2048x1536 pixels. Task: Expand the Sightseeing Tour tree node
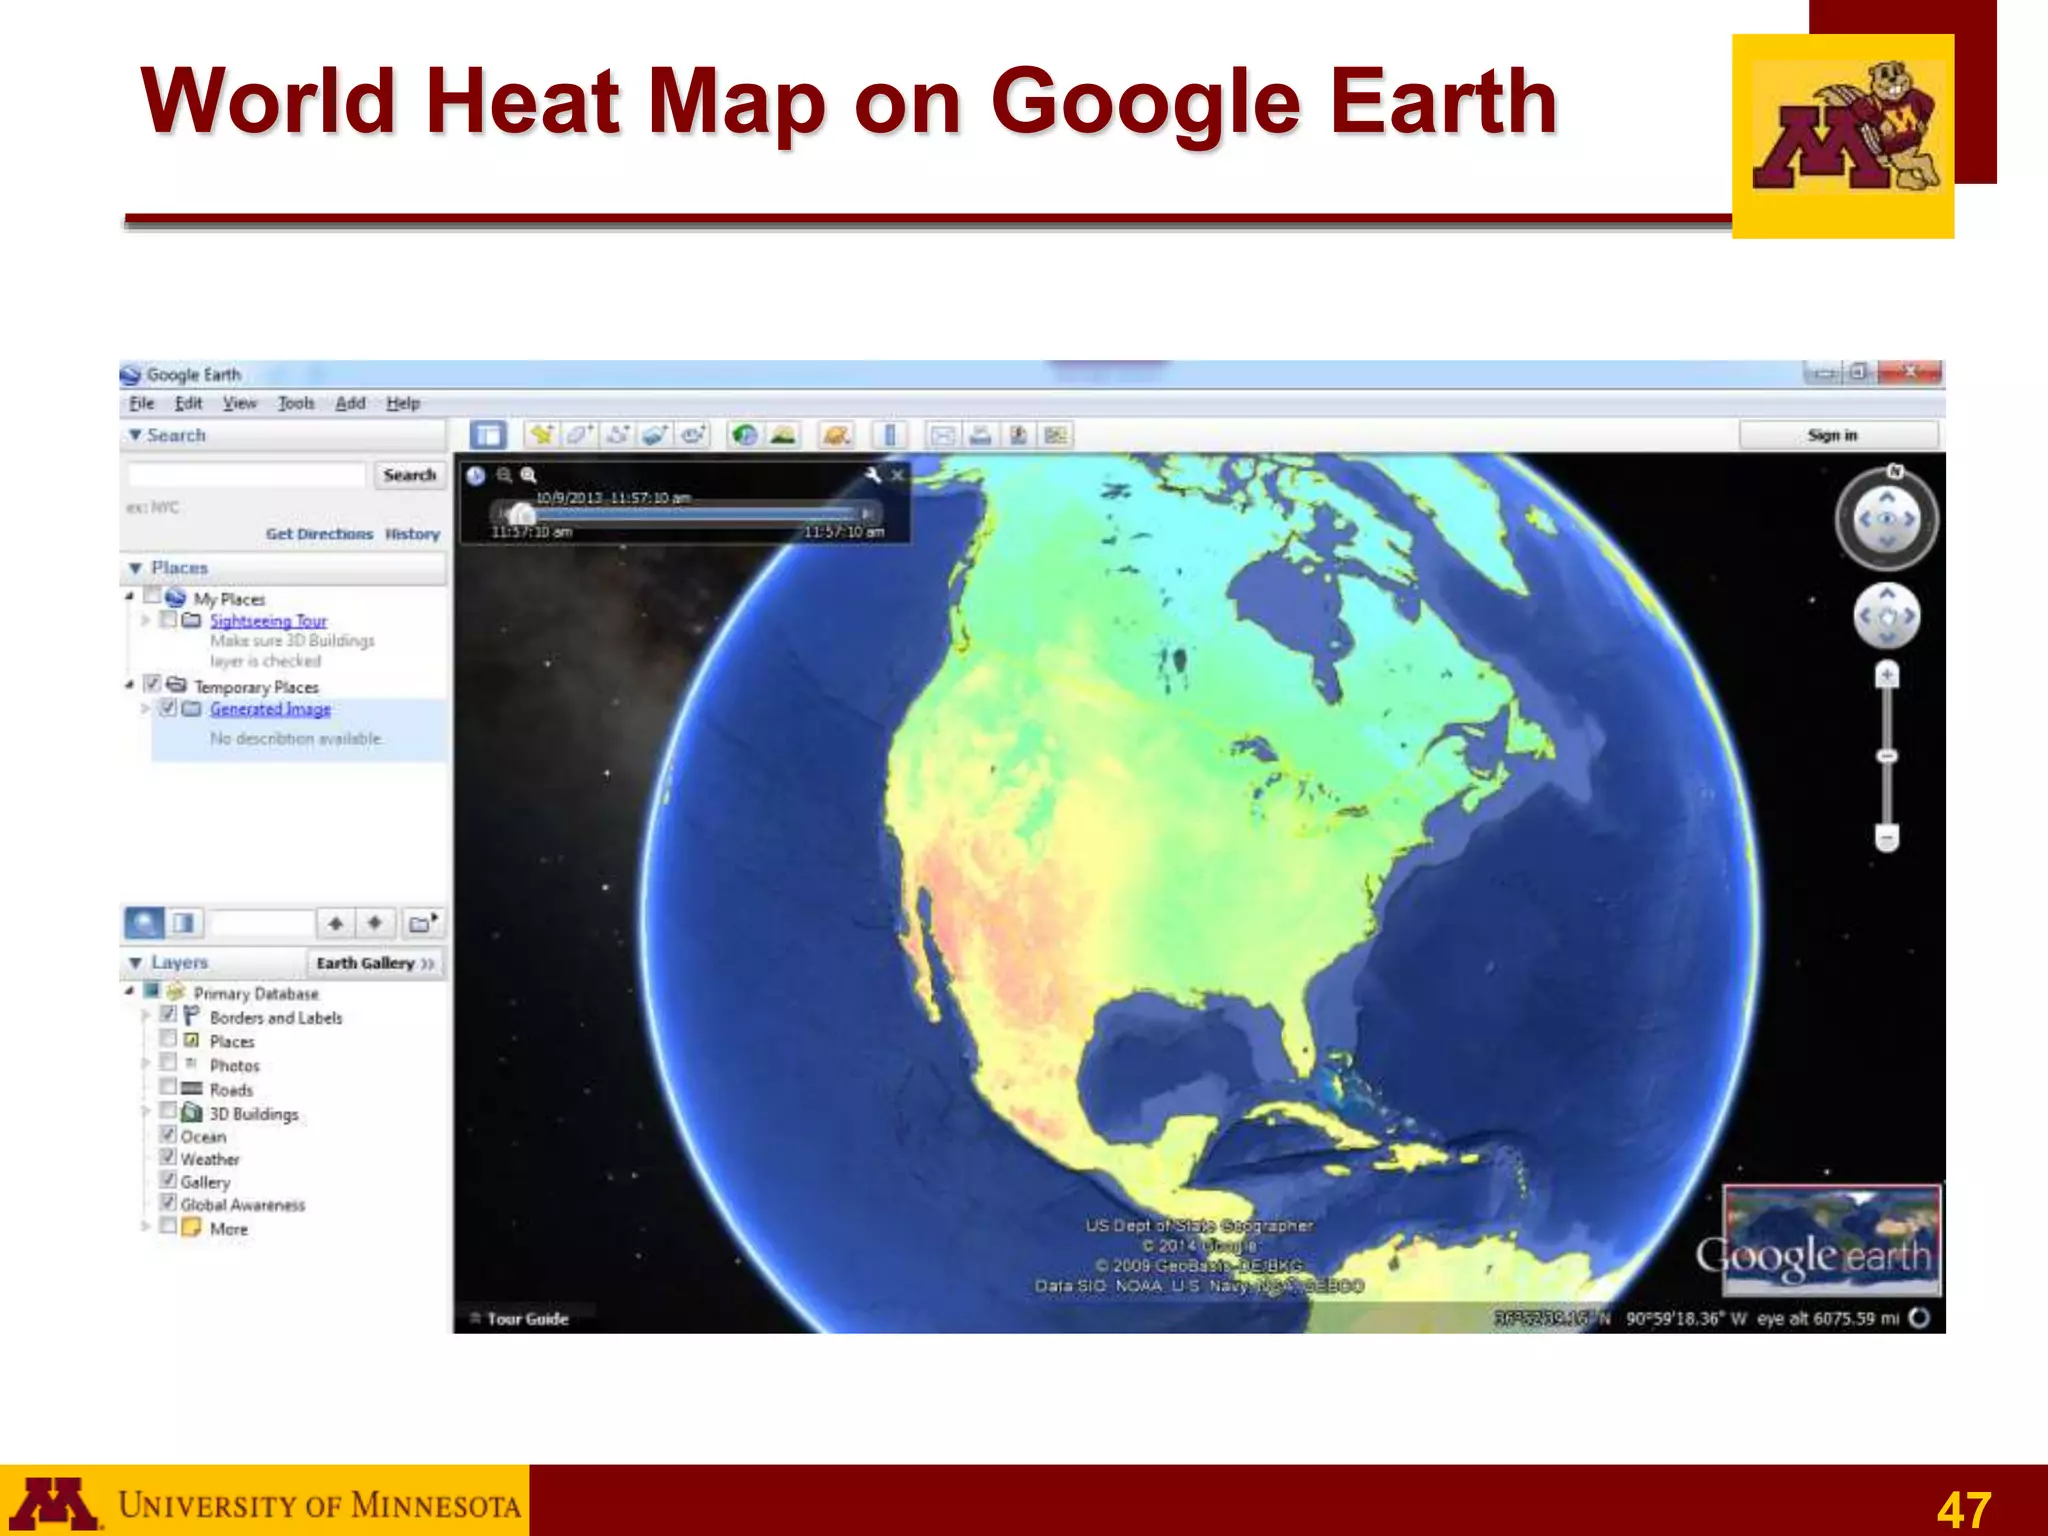pyautogui.click(x=145, y=620)
